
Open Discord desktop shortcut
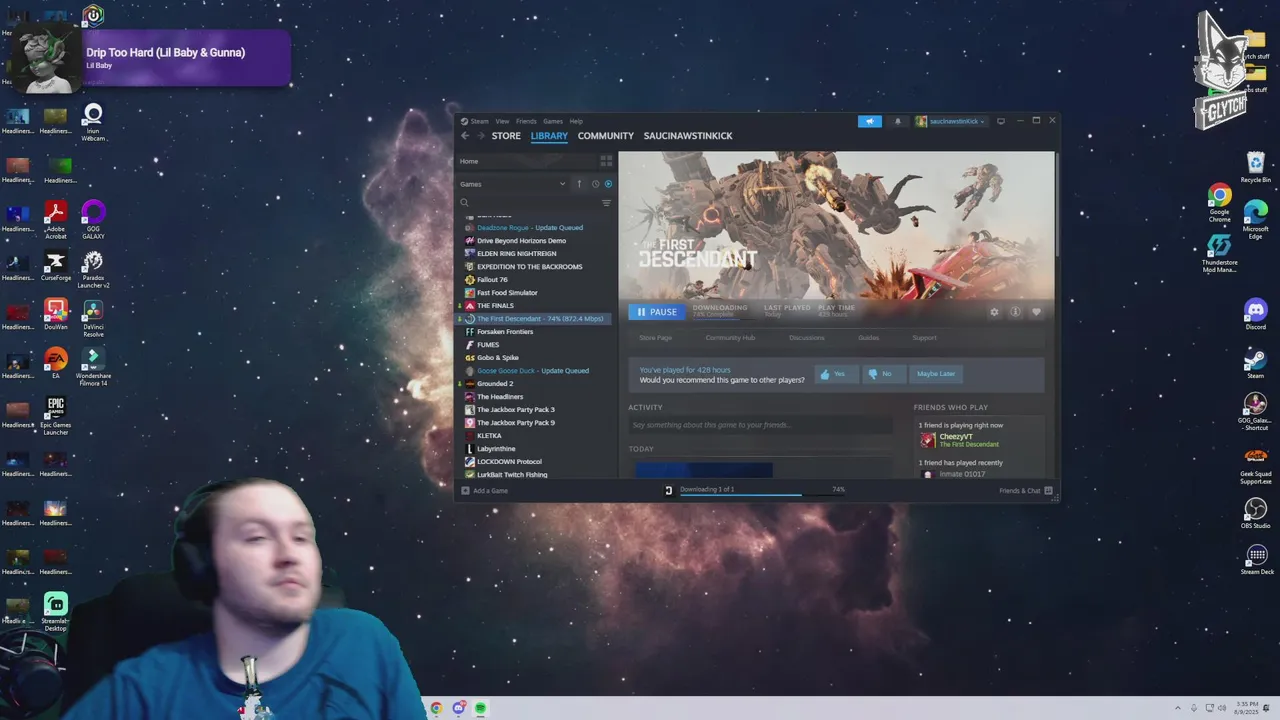(1255, 314)
